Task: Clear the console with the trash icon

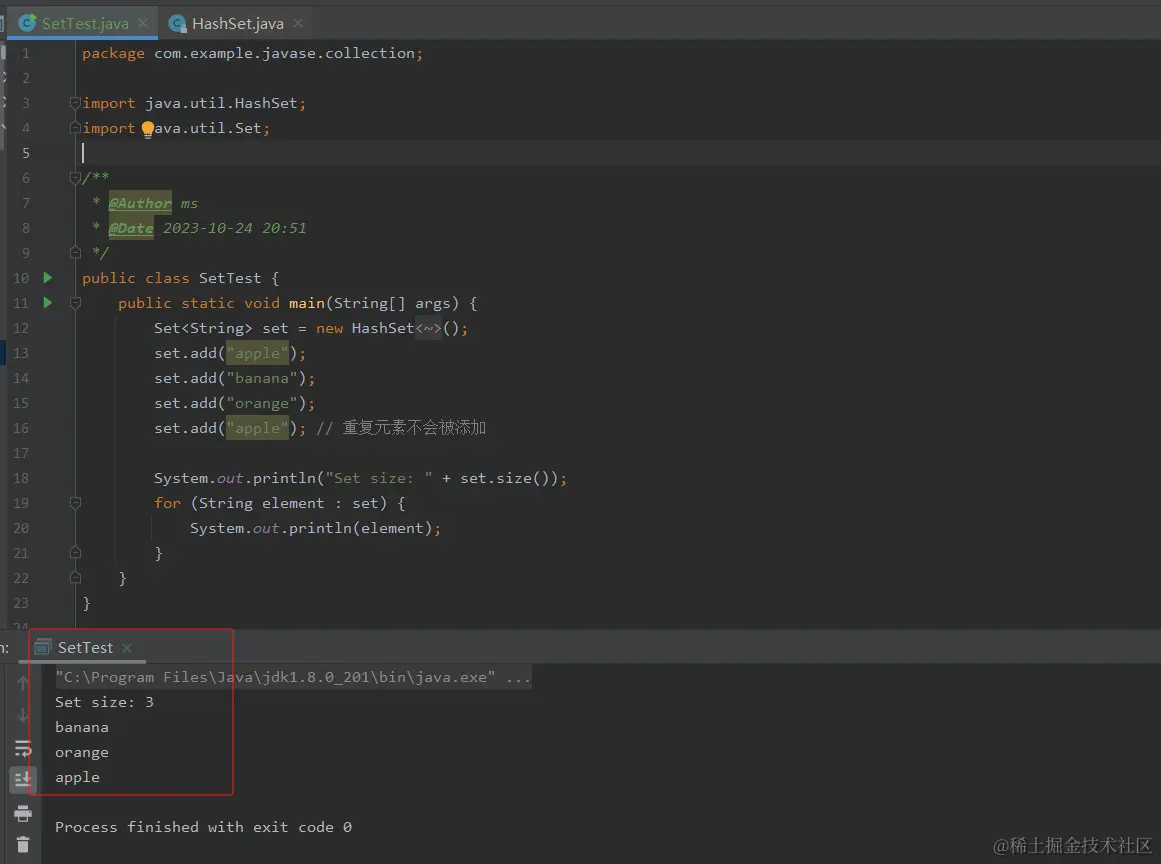Action: (23, 845)
